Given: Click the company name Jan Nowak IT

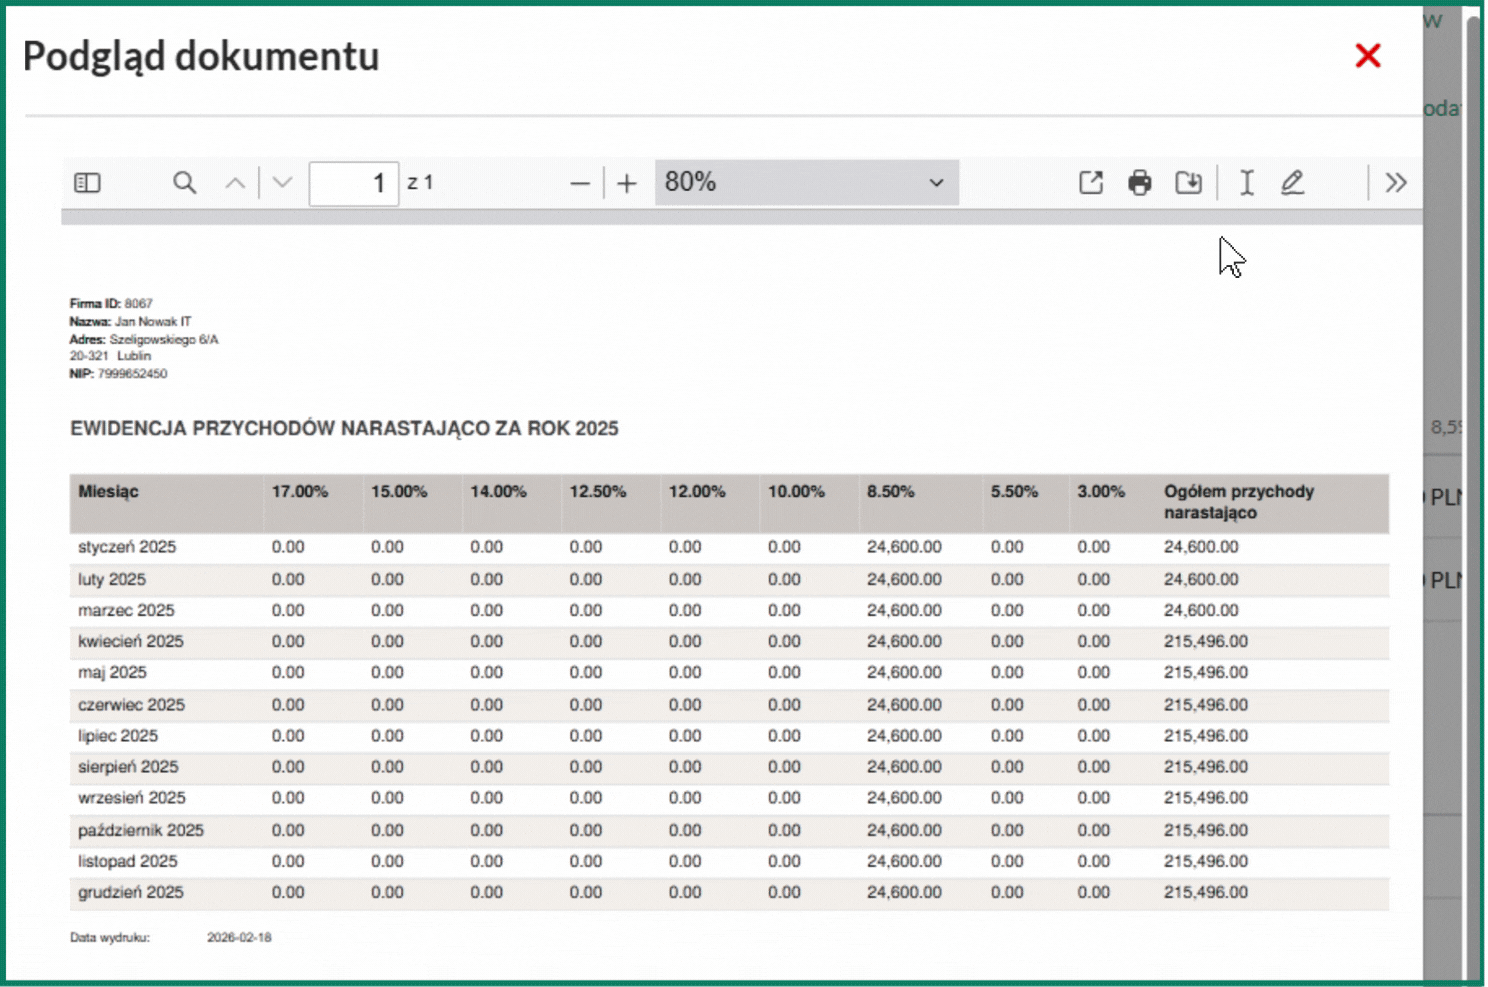Looking at the screenshot, I should click(153, 321).
